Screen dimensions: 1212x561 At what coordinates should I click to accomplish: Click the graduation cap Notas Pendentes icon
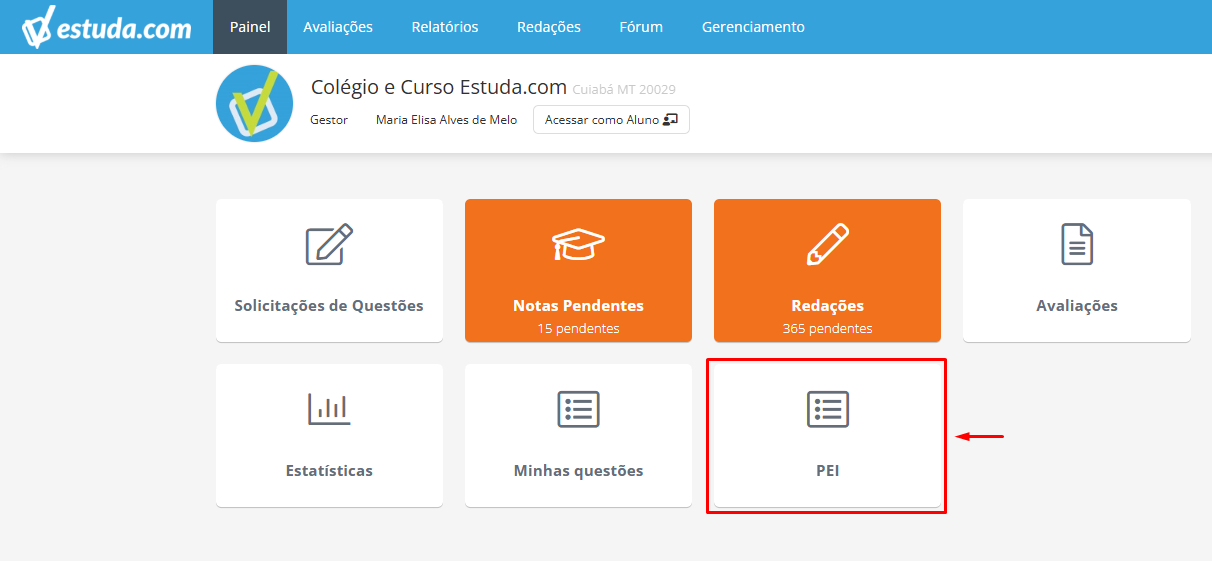click(578, 244)
